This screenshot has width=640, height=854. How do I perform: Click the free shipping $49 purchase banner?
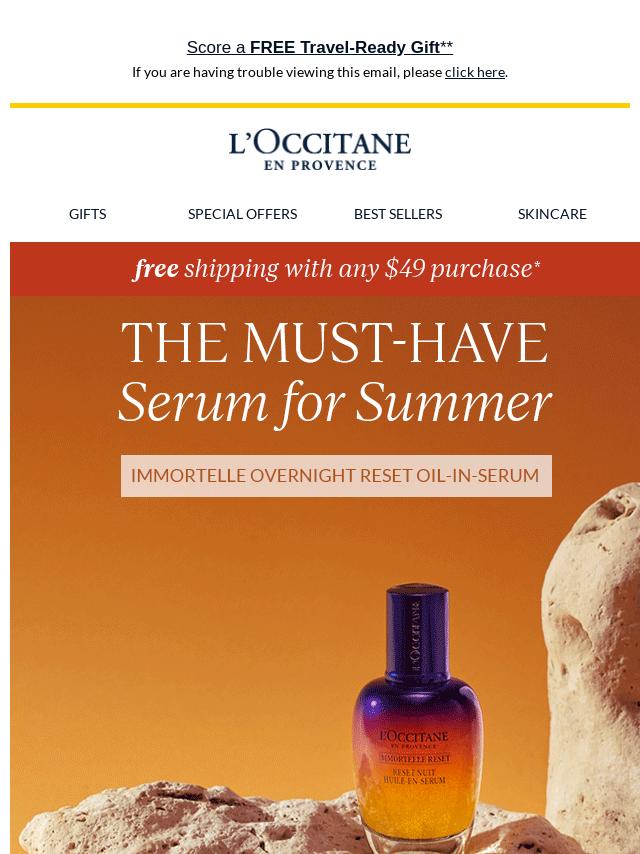325,269
